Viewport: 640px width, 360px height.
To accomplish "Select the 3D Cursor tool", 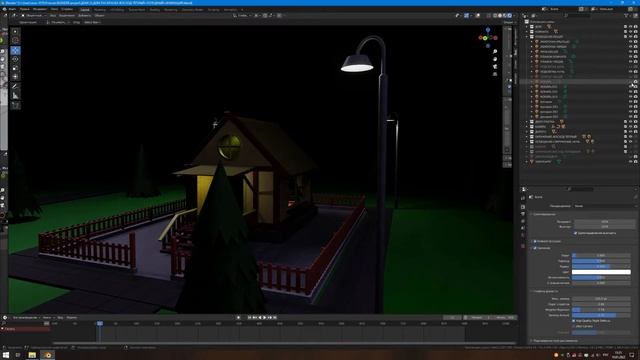I will coord(15,40).
